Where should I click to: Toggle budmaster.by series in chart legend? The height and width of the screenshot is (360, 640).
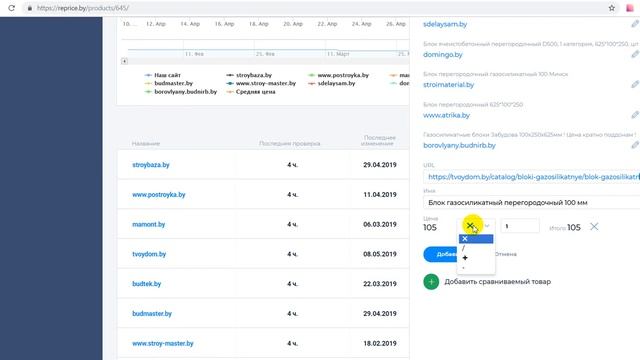point(169,83)
